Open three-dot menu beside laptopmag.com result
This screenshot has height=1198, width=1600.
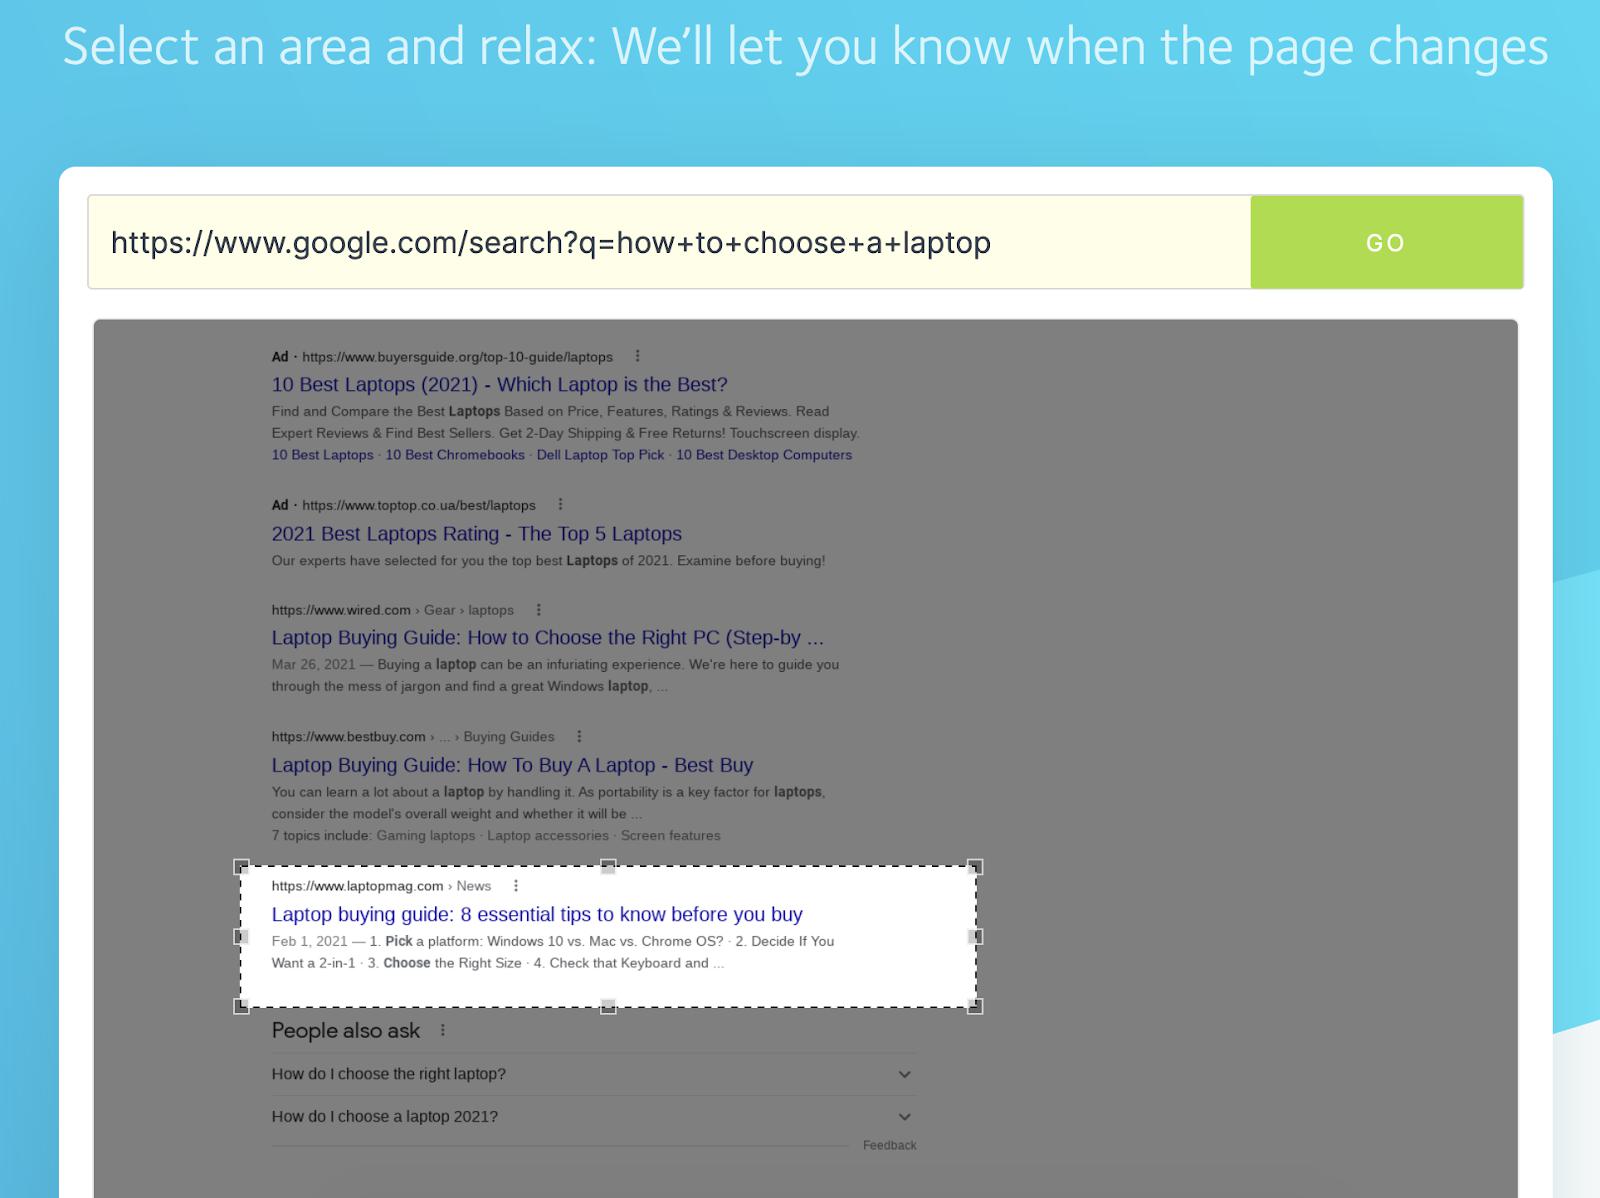click(x=516, y=886)
